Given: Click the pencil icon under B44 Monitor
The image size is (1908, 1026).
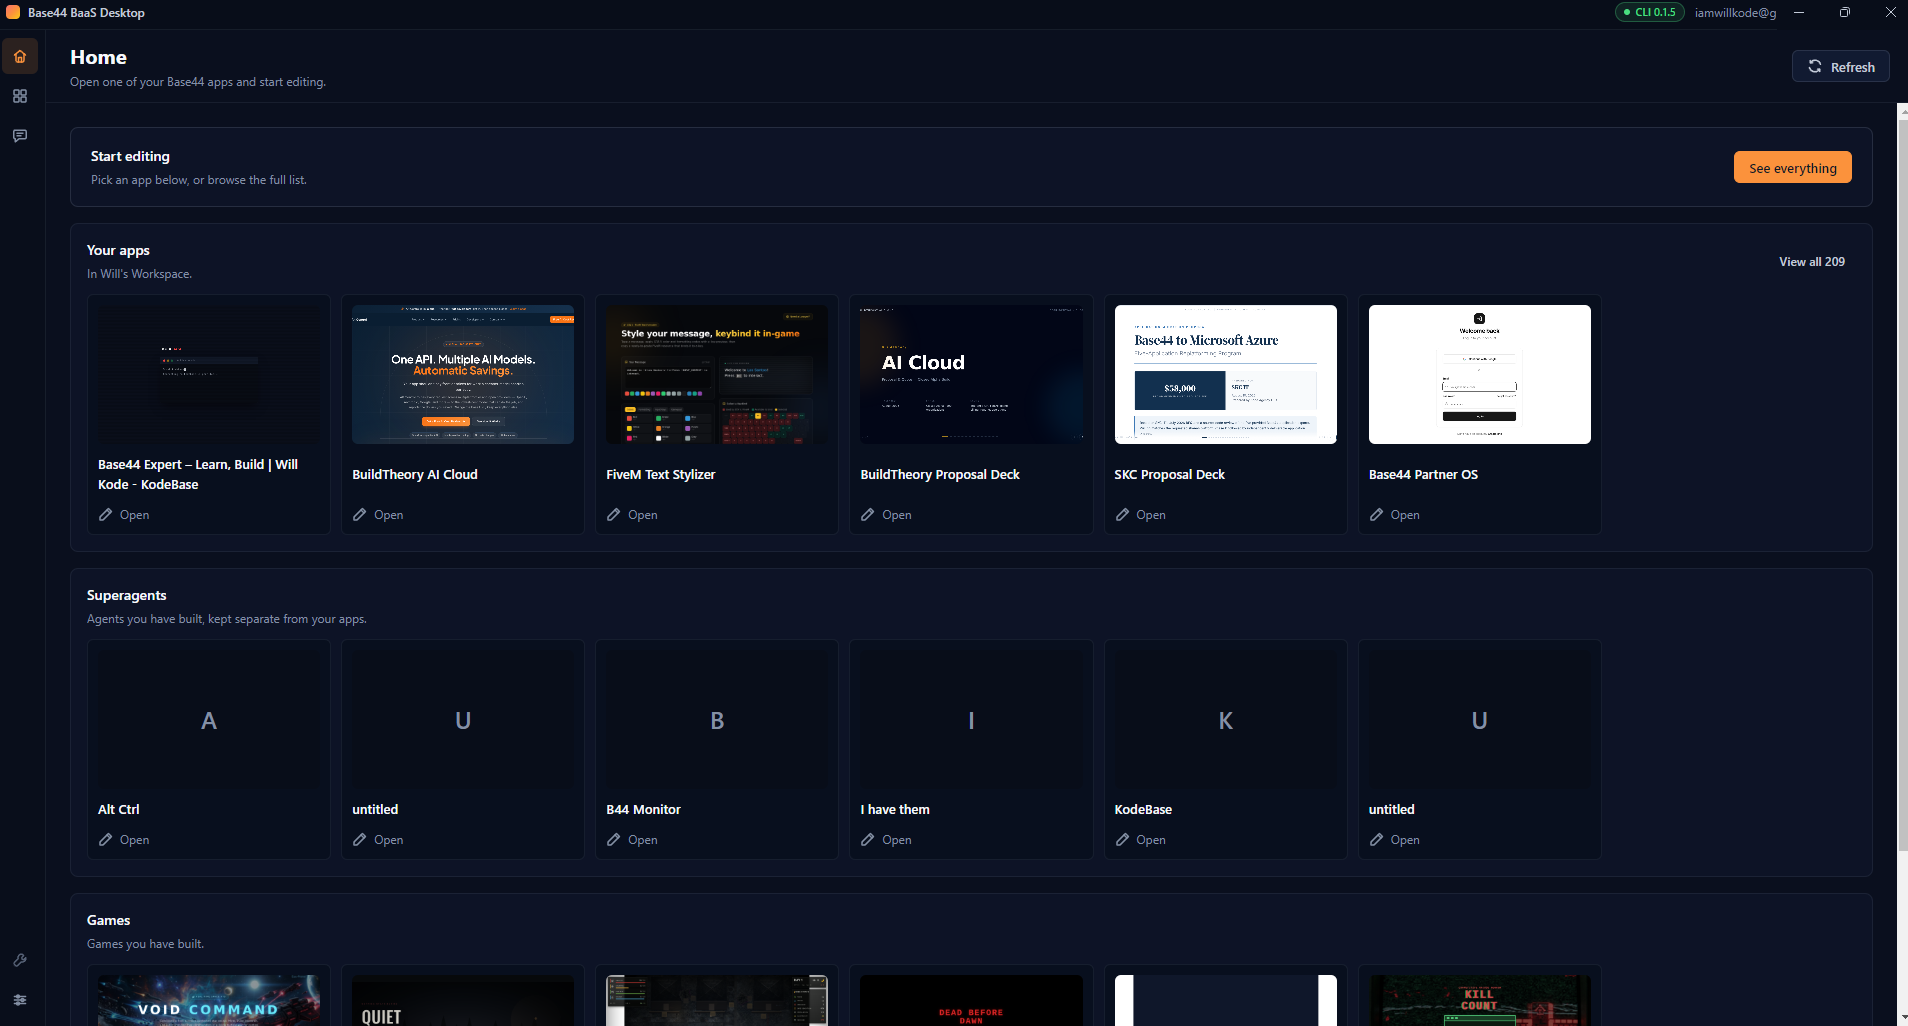Looking at the screenshot, I should coord(614,839).
